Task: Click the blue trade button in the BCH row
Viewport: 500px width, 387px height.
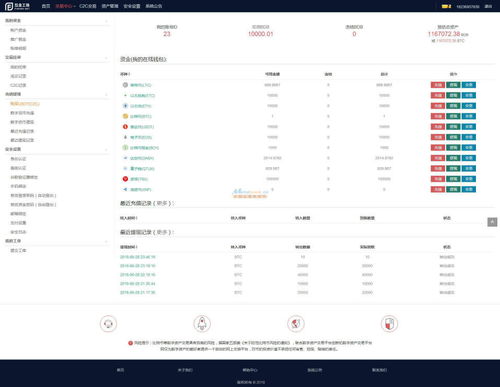Action: (x=469, y=148)
